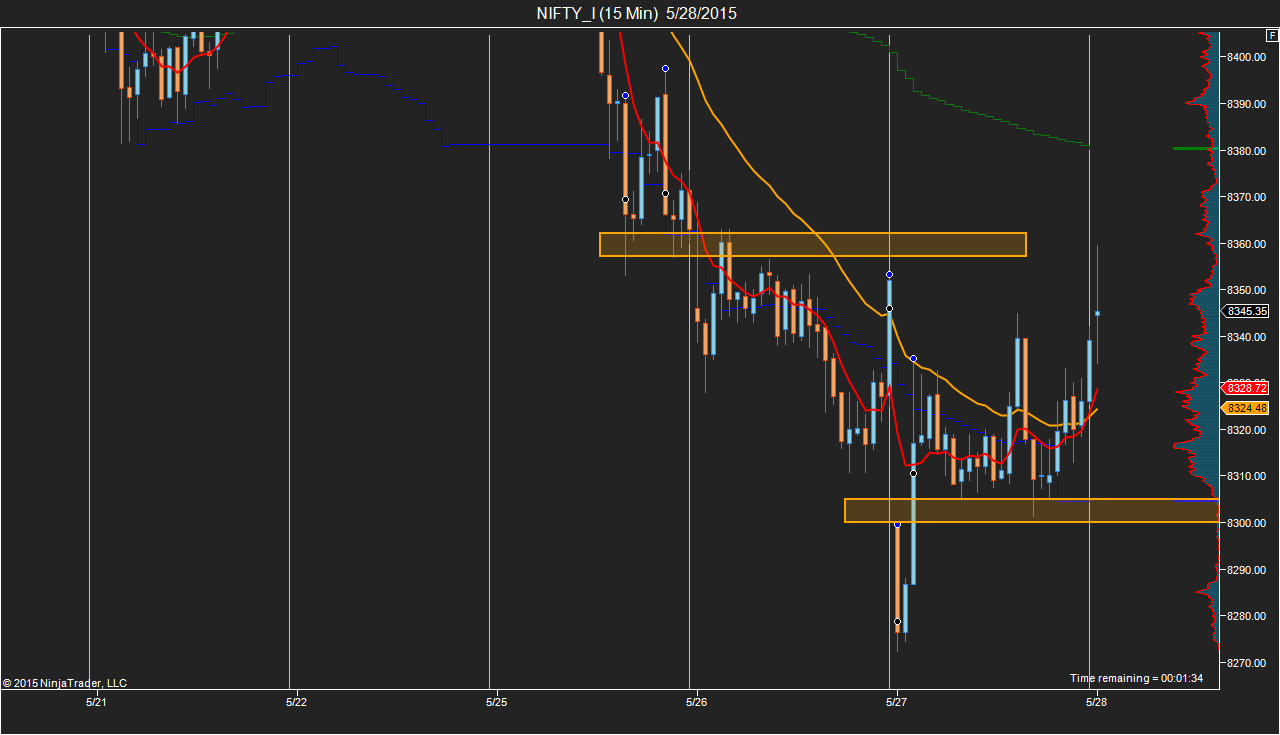
Task: Click the 8280.00 price axis label
Action: coord(1247,616)
